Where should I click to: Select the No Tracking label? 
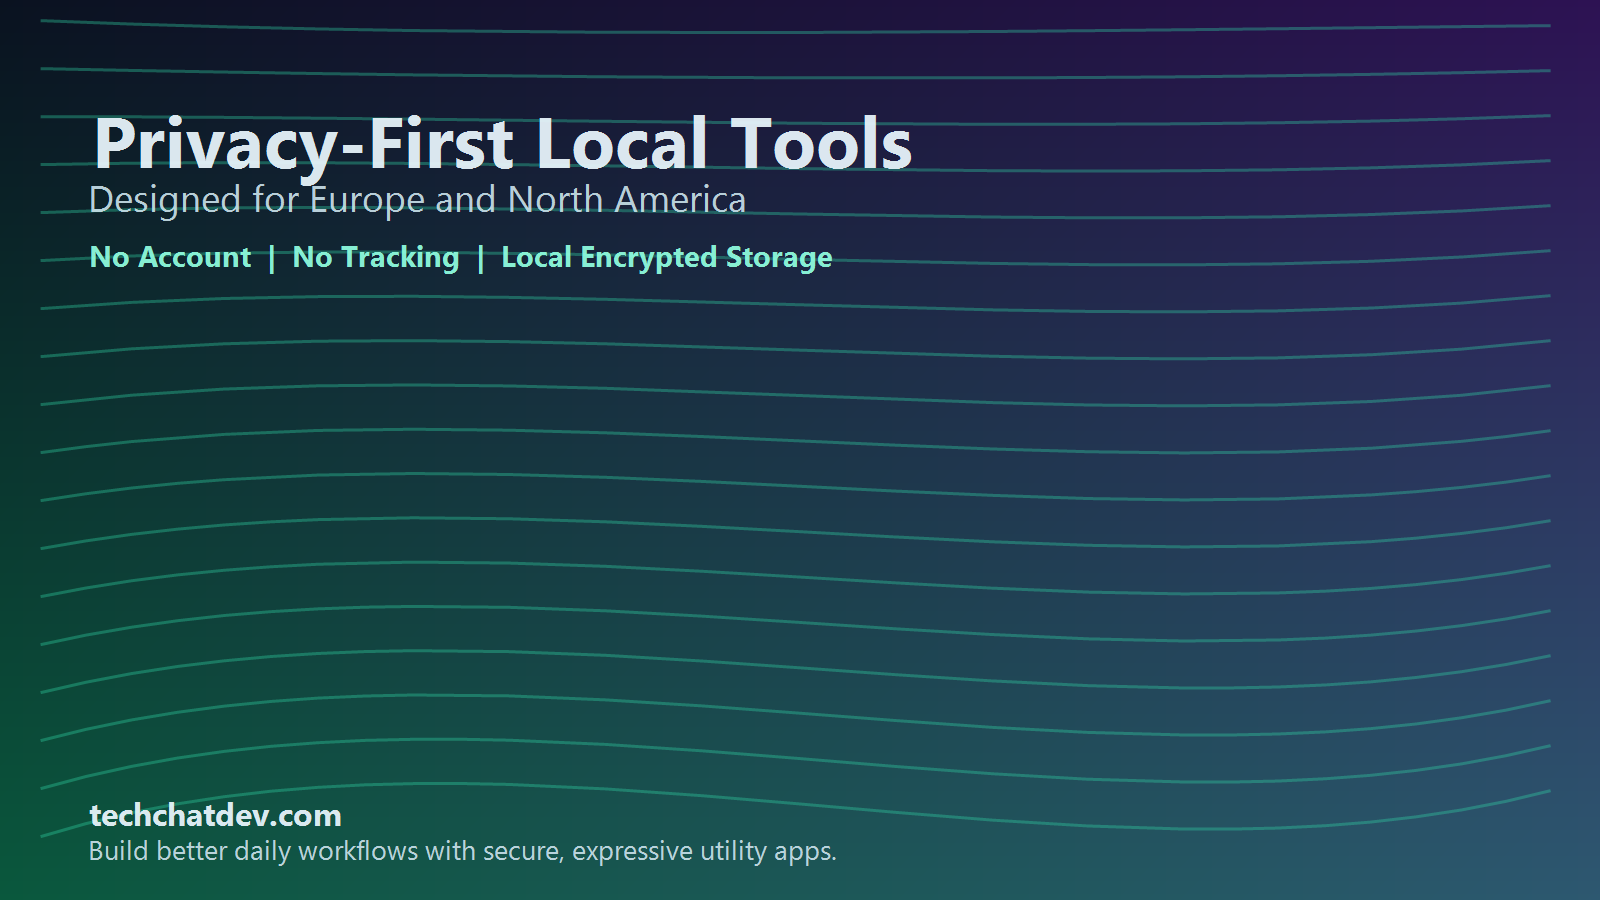[374, 257]
